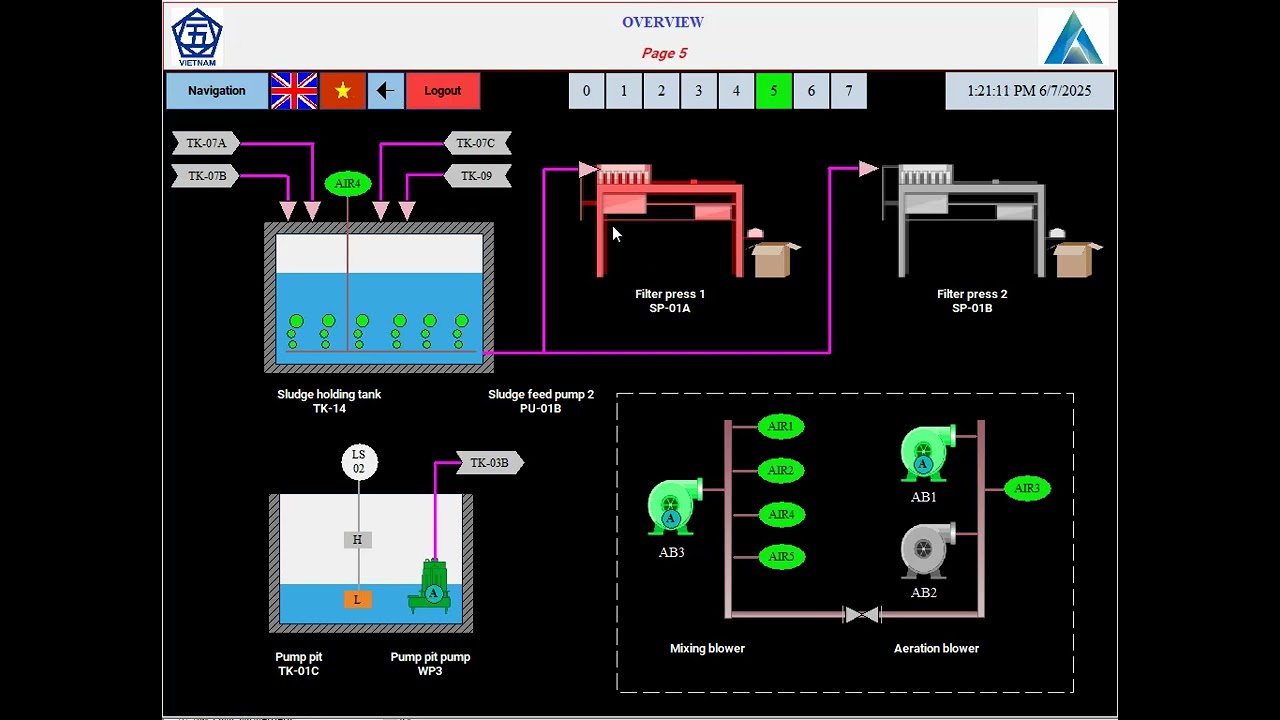Click the 'Page 5' subtitle text
The image size is (1280, 720).
coord(665,53)
